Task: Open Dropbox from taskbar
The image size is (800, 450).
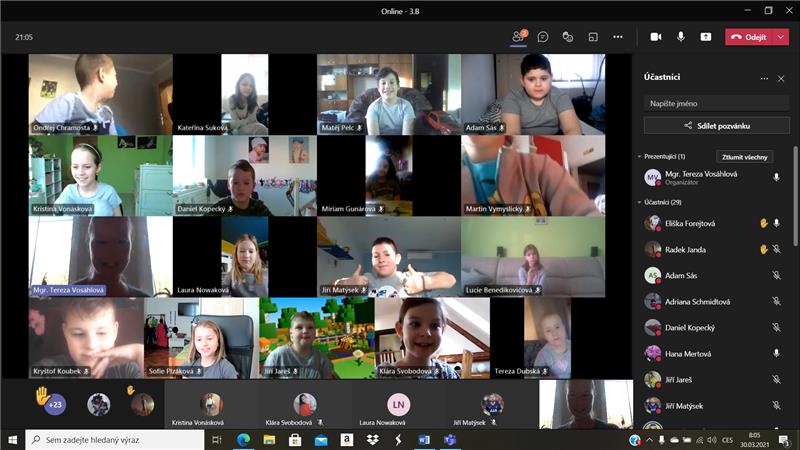Action: coord(372,440)
